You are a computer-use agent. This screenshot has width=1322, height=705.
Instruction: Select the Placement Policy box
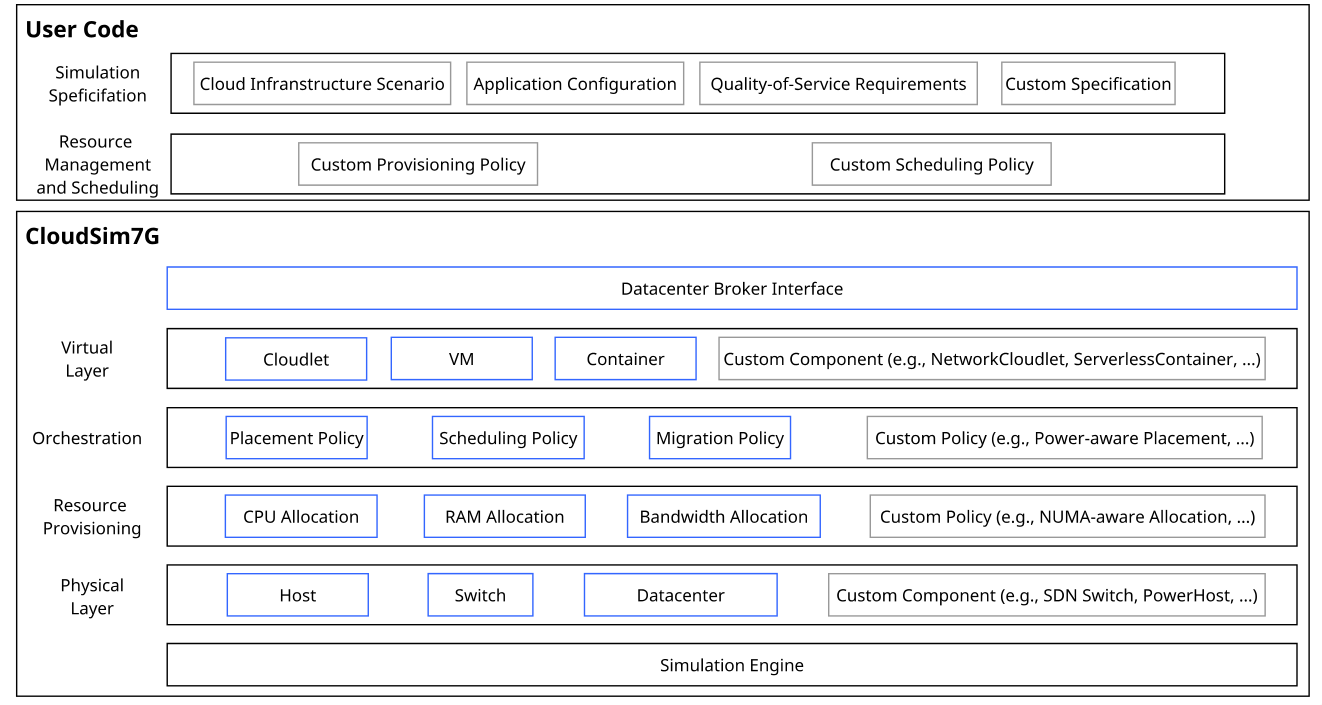click(x=296, y=438)
